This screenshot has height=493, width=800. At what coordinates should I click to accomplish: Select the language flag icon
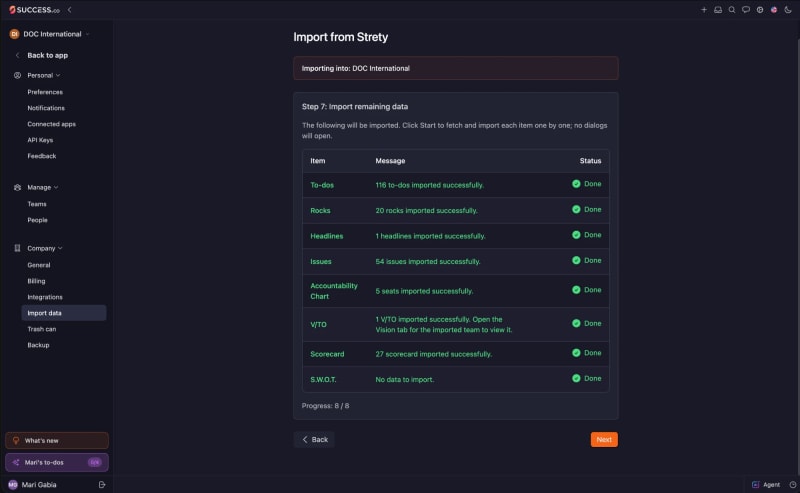click(774, 10)
